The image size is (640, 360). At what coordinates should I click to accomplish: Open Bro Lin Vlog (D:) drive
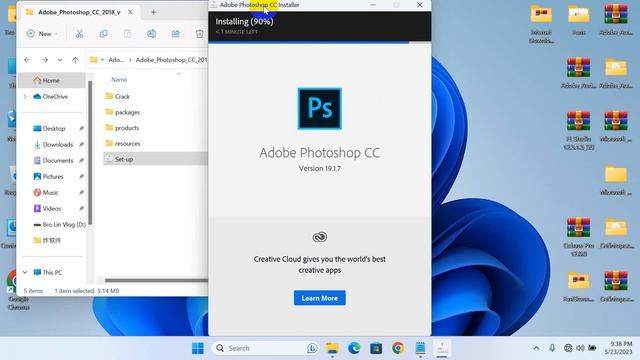64,224
